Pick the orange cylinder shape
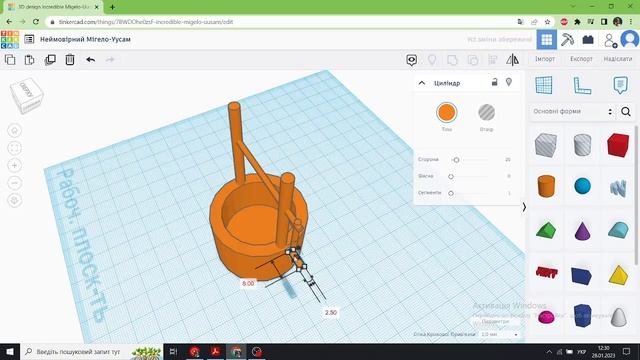Viewport: 640px width, 360px height. tap(546, 186)
